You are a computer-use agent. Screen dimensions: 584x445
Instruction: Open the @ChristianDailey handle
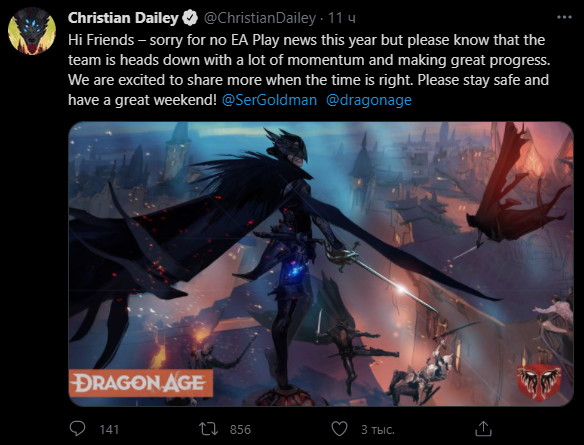pyautogui.click(x=260, y=18)
